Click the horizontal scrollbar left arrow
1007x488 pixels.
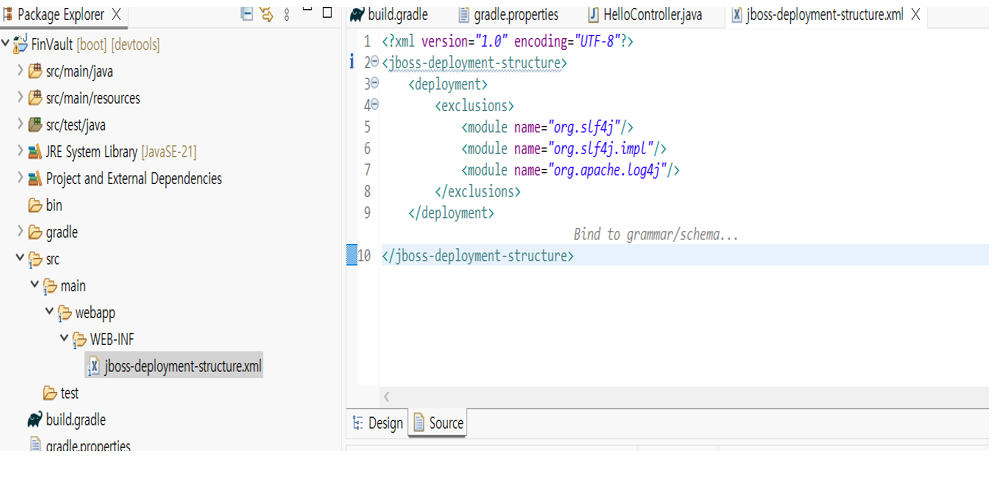[387, 397]
